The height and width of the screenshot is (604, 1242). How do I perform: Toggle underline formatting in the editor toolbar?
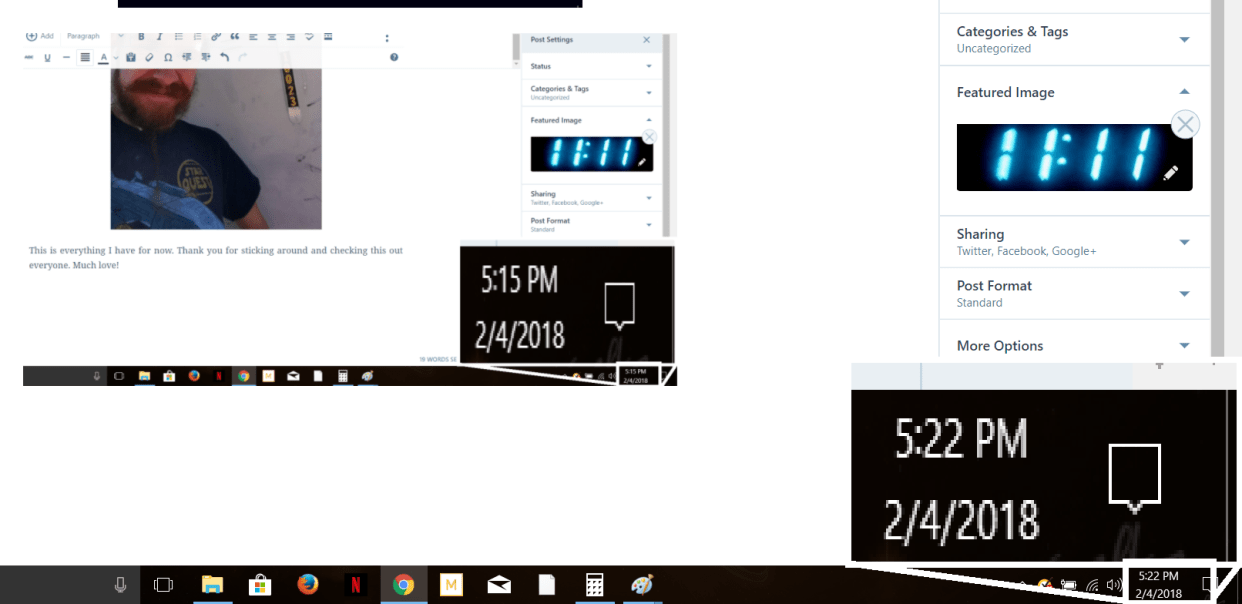[47, 58]
